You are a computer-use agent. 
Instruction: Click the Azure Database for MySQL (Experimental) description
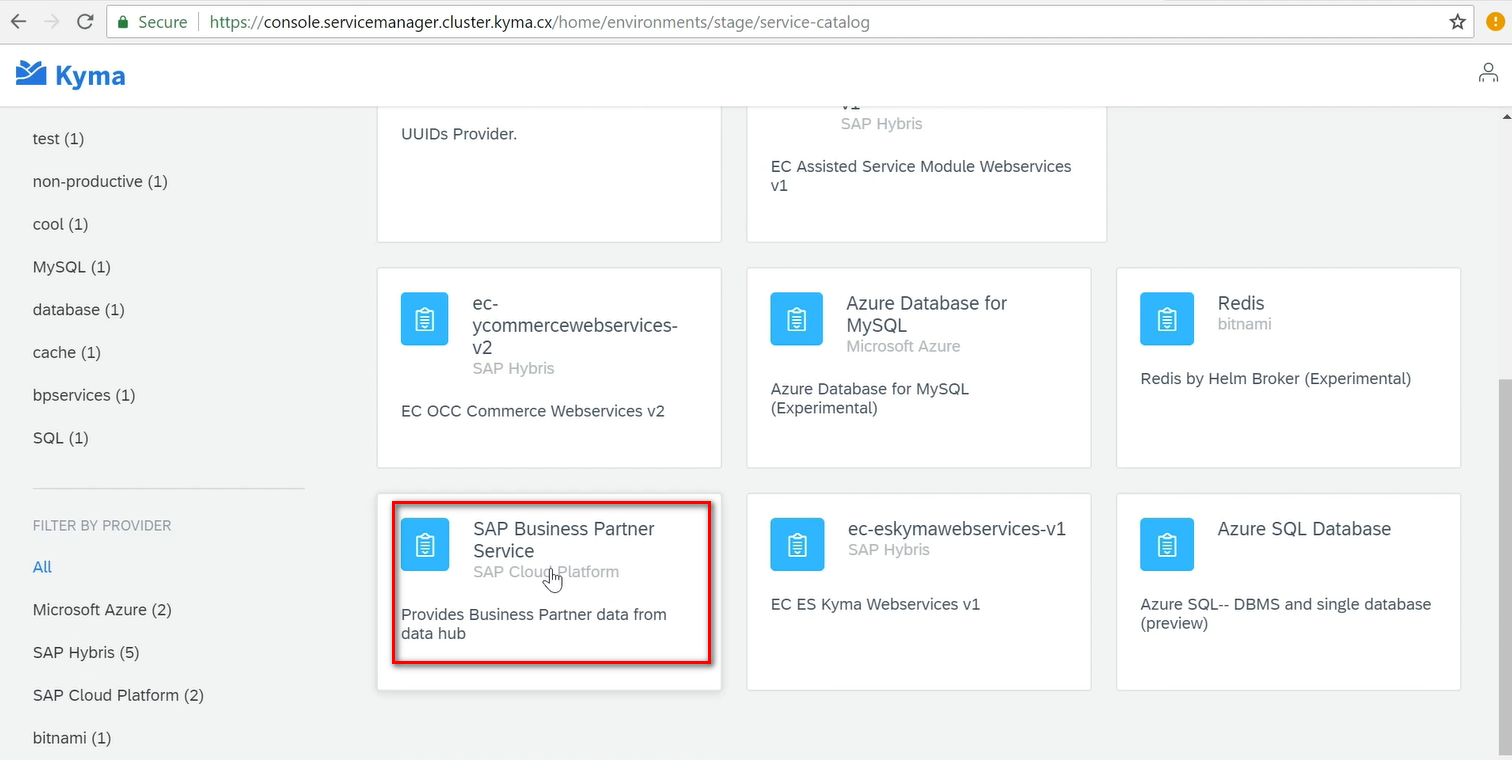click(870, 399)
